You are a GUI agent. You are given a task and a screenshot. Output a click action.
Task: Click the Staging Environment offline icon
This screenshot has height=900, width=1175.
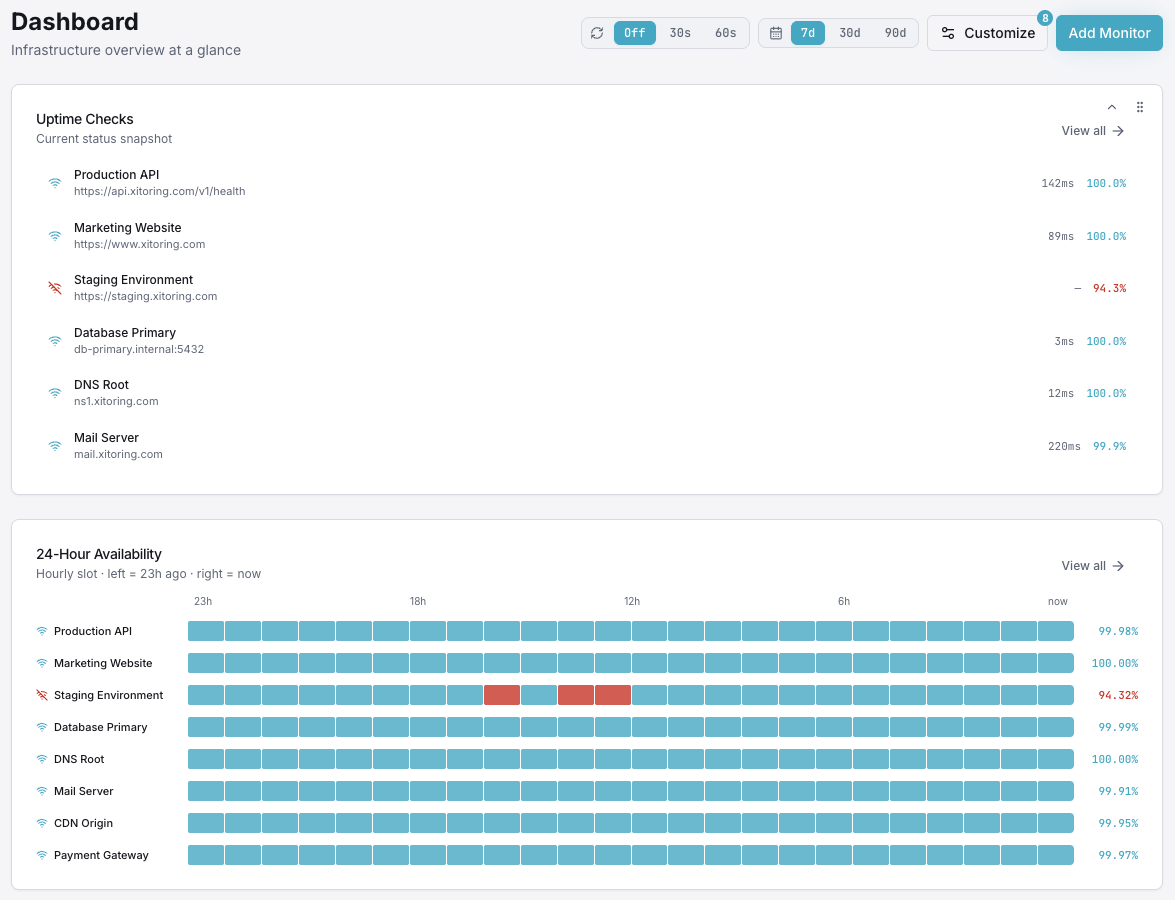point(55,288)
